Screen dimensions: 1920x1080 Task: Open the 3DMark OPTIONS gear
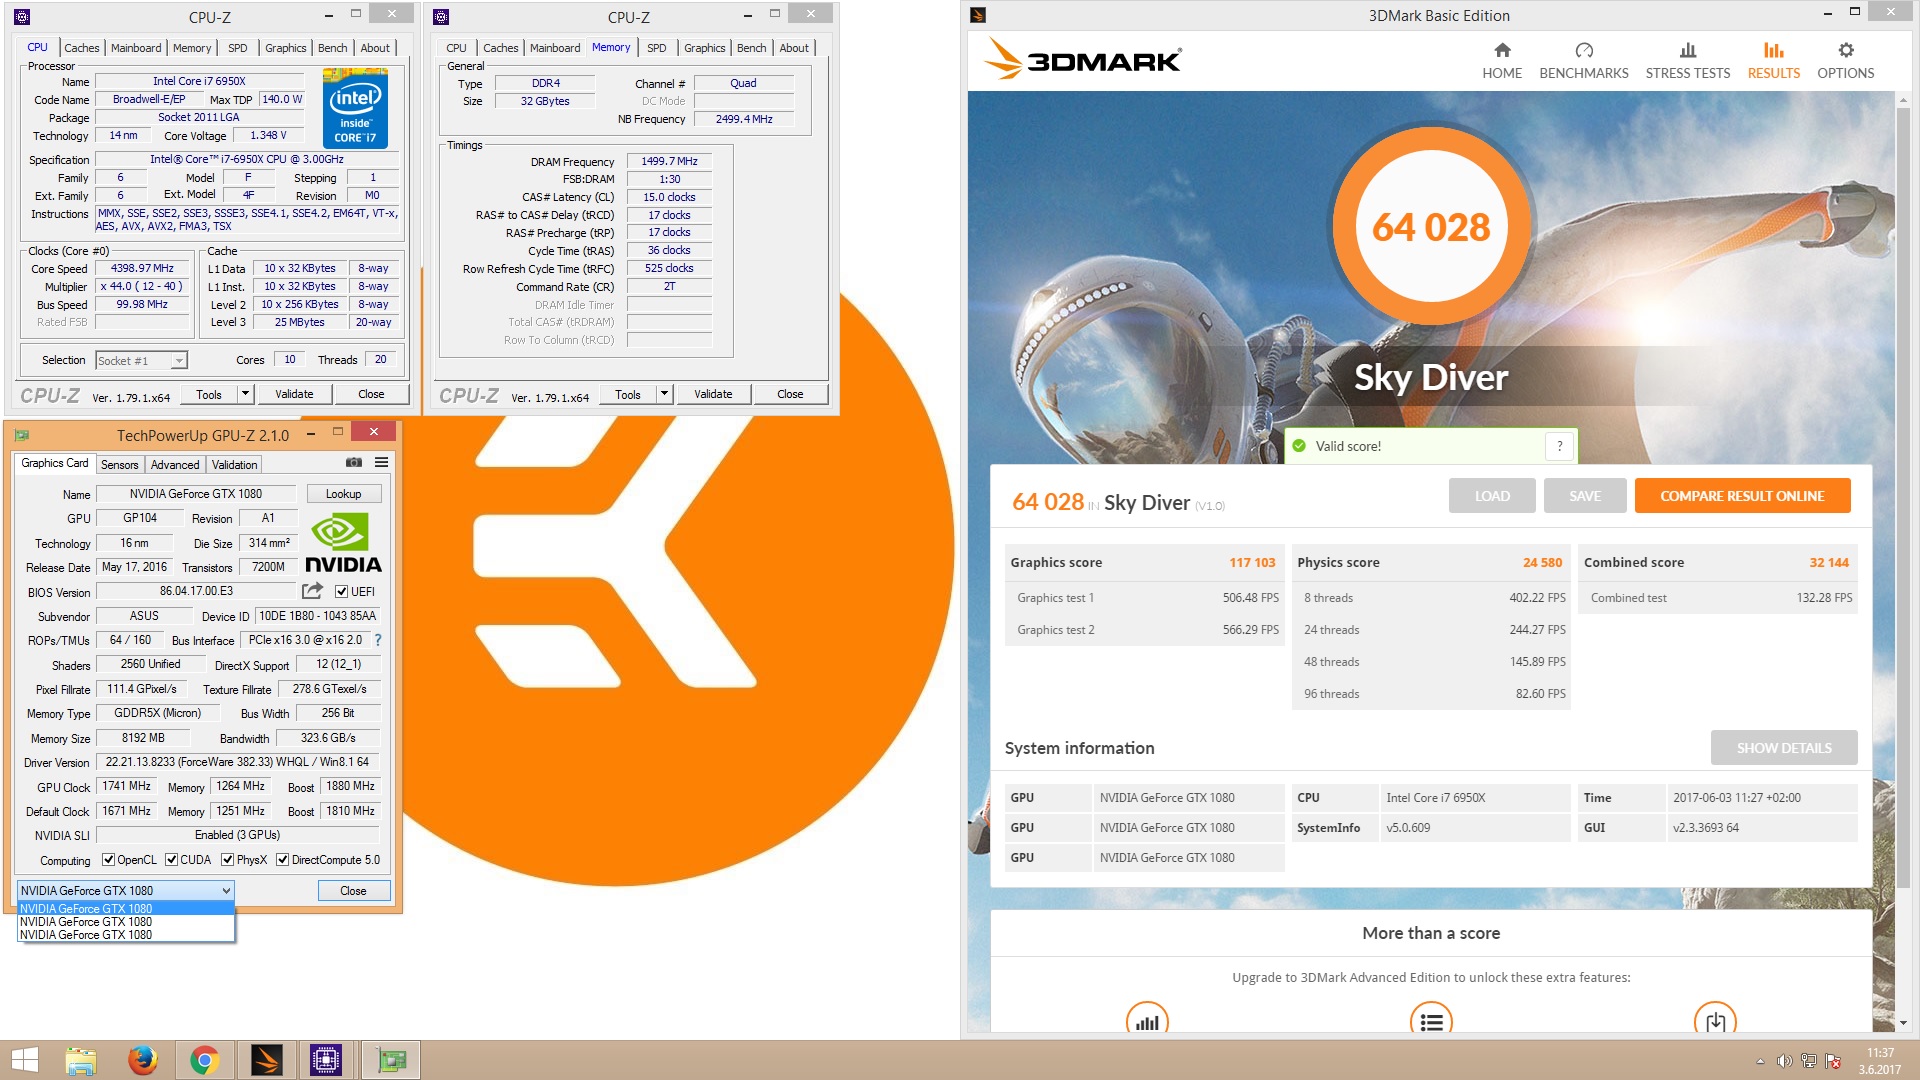(1845, 61)
